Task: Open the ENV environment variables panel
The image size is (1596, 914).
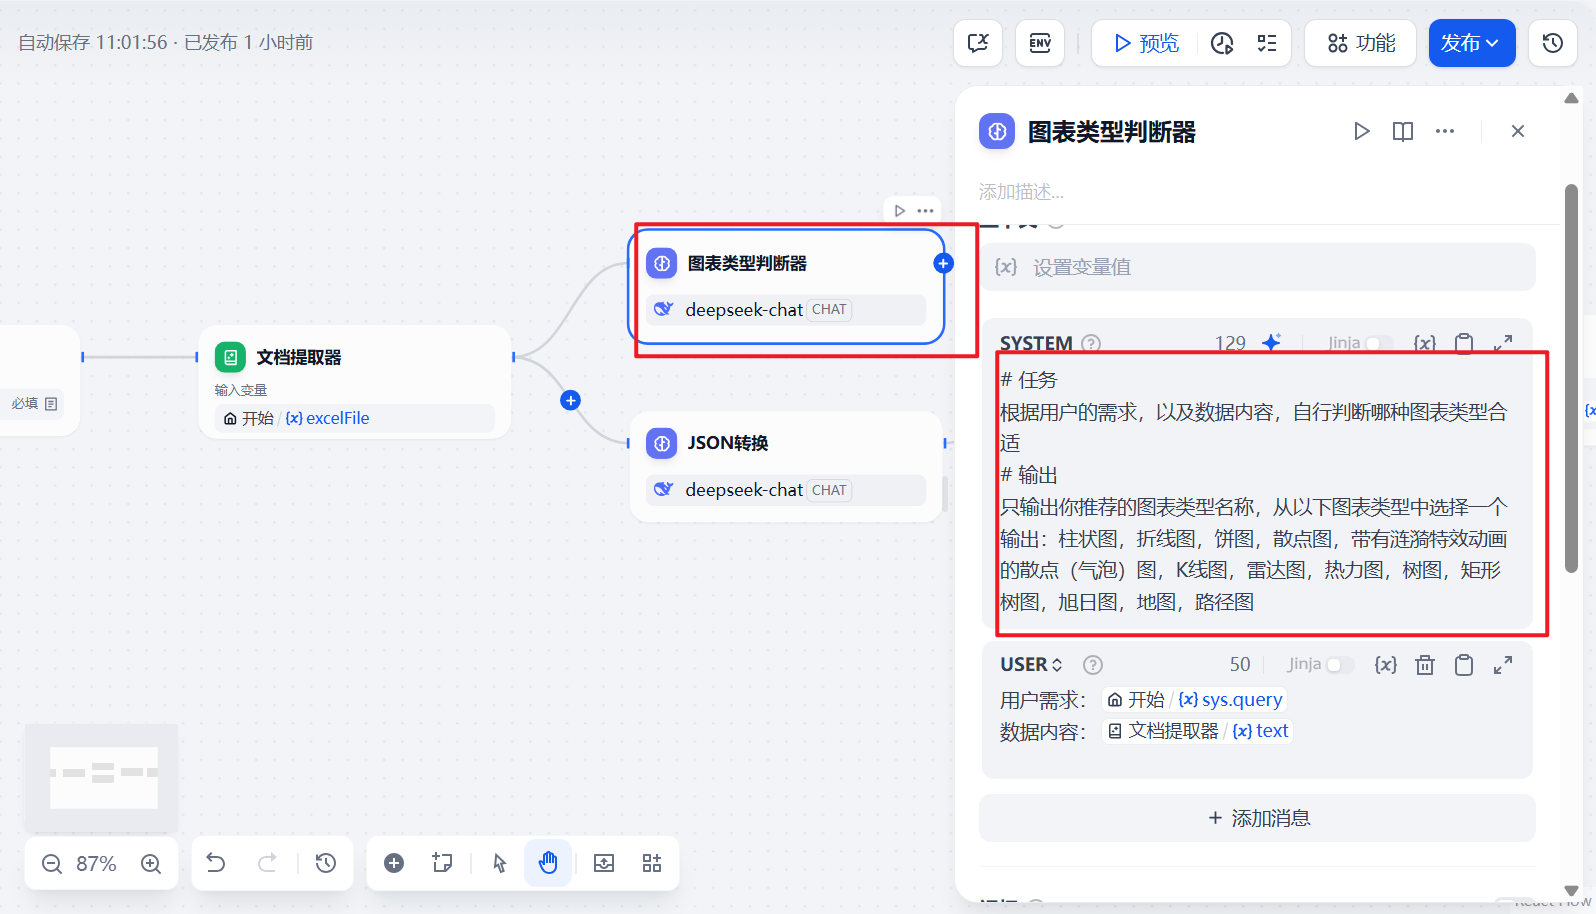Action: point(1040,43)
